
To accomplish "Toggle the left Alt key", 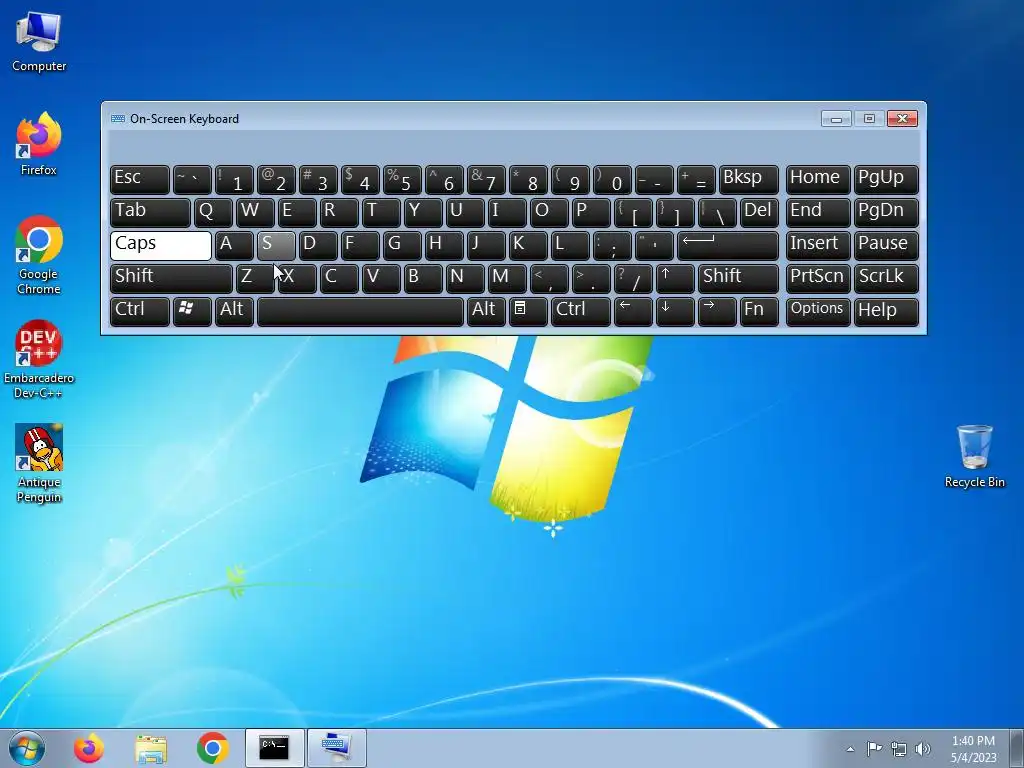I will [x=234, y=312].
